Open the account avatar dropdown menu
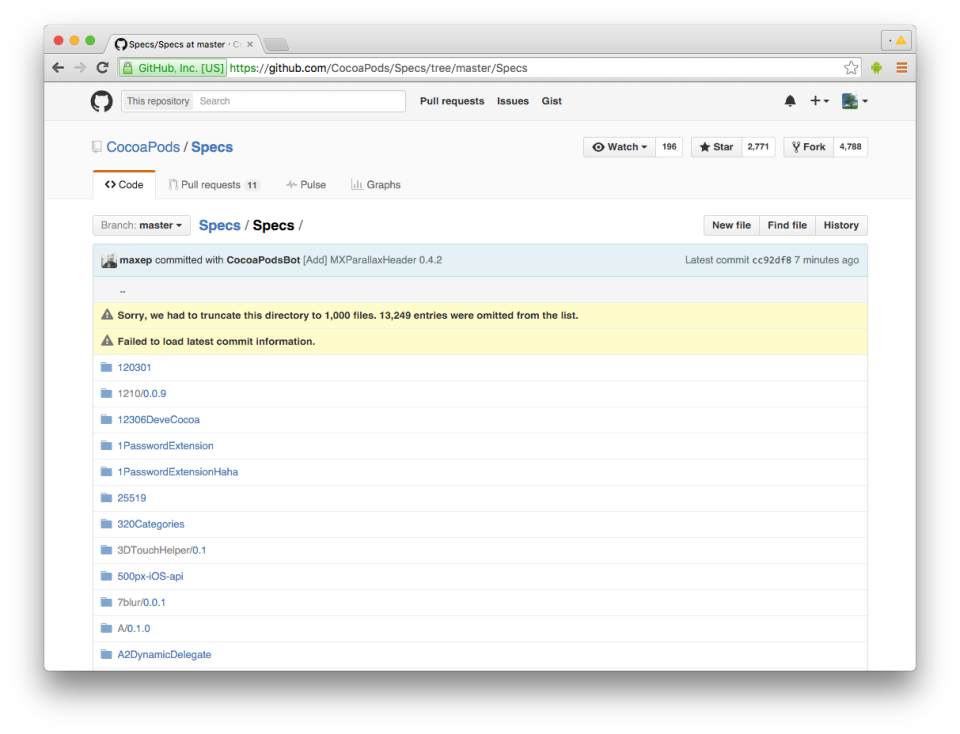 [853, 101]
